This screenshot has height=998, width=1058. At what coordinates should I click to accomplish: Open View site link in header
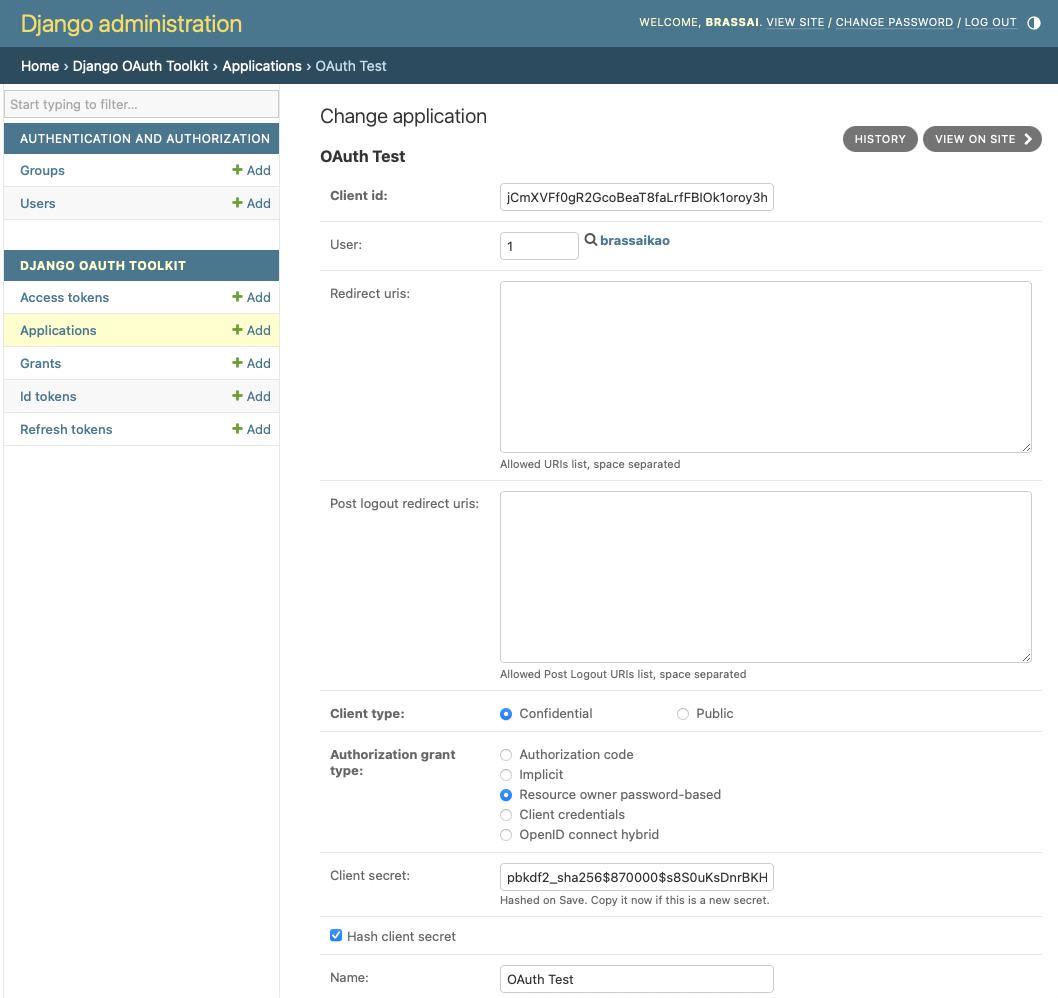[795, 22]
